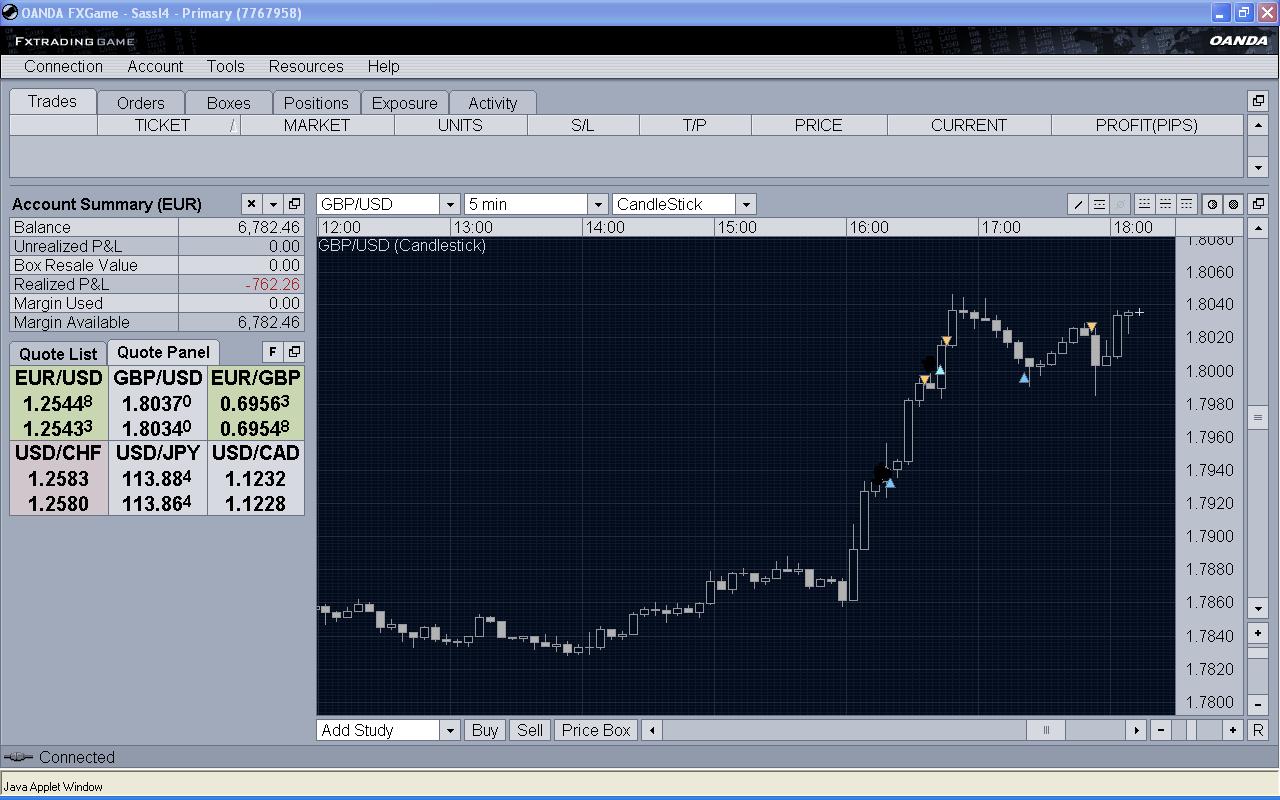Click the chart vertical price scrollbar thumb
The height and width of the screenshot is (800, 1280).
point(1258,417)
